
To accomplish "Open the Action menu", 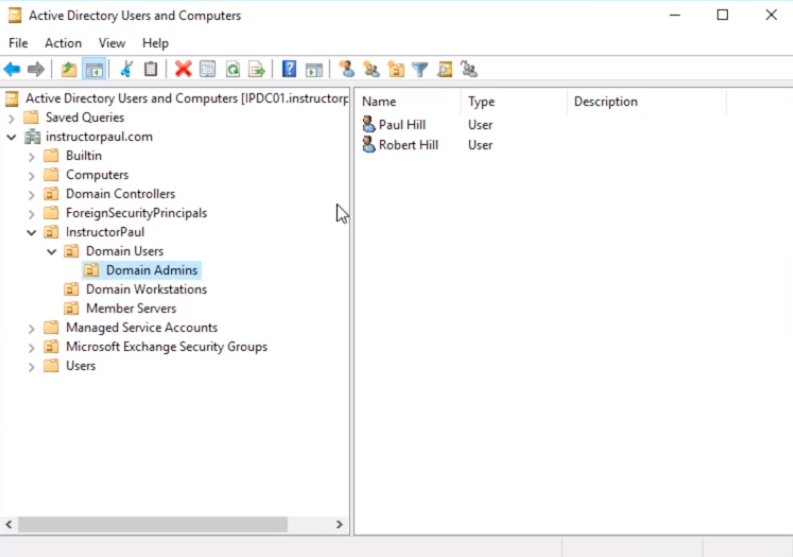I will [x=63, y=43].
